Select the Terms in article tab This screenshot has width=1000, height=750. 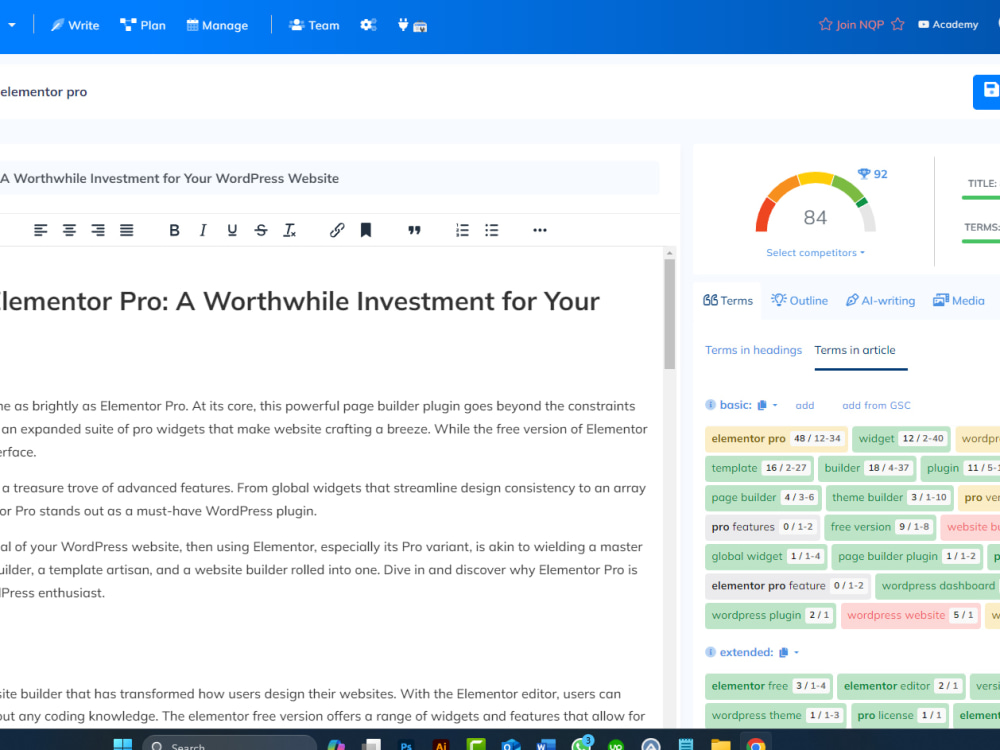[x=855, y=350]
